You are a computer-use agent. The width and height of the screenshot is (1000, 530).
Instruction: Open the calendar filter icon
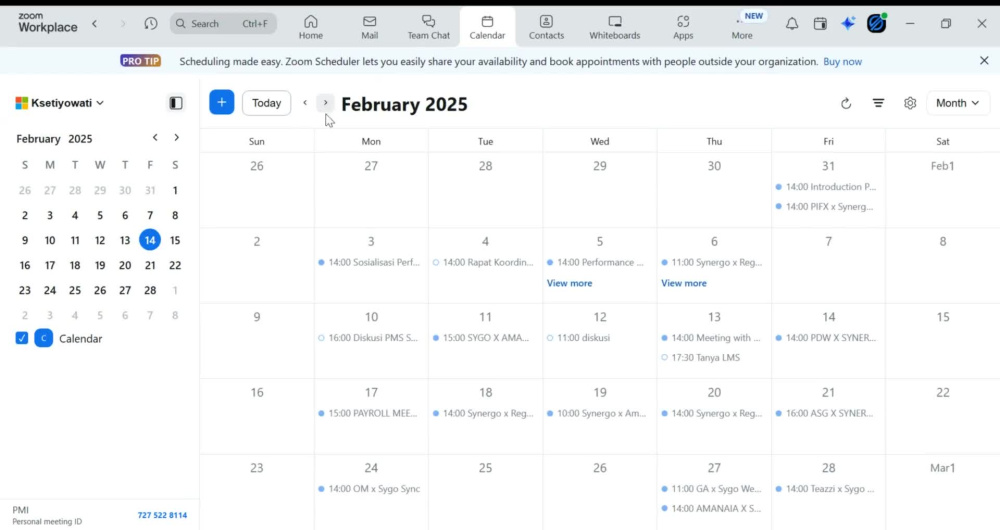tap(878, 103)
